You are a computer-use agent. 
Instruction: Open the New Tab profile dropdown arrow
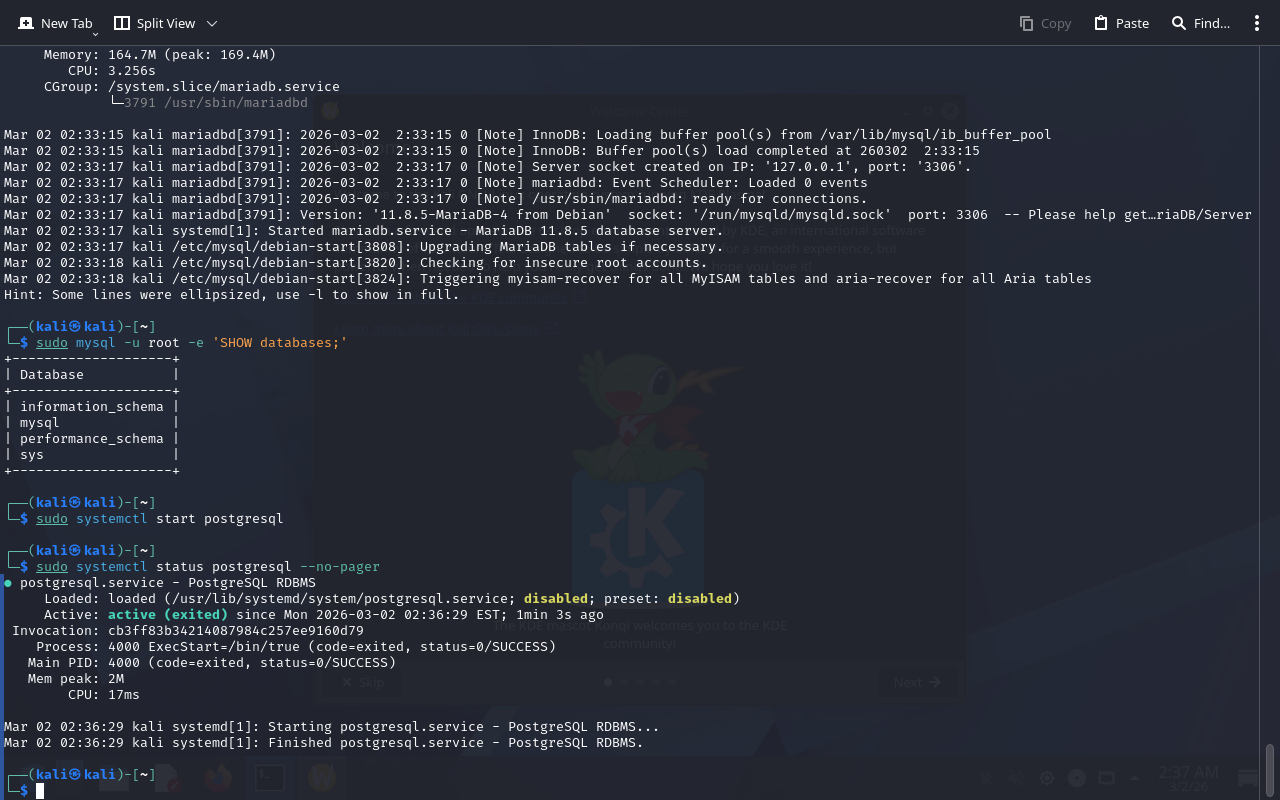pyautogui.click(x=95, y=34)
